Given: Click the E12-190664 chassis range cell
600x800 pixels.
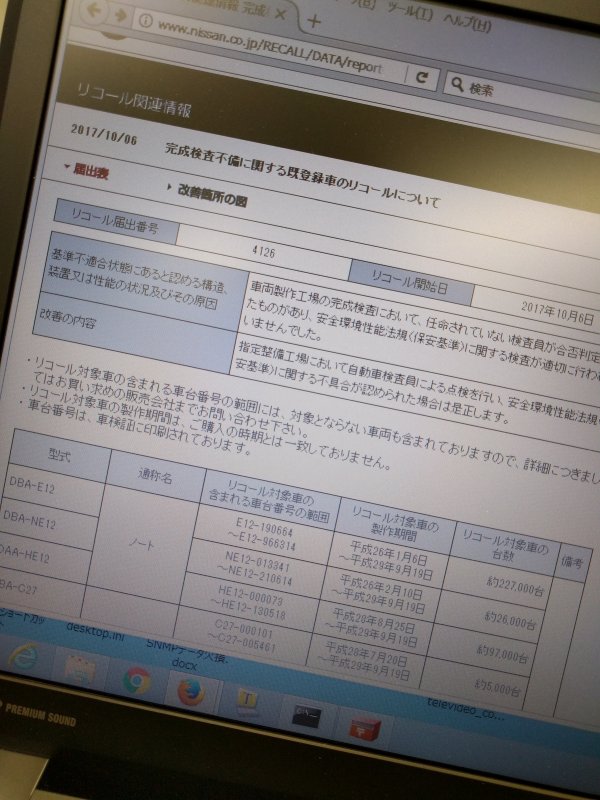Looking at the screenshot, I should (x=263, y=534).
